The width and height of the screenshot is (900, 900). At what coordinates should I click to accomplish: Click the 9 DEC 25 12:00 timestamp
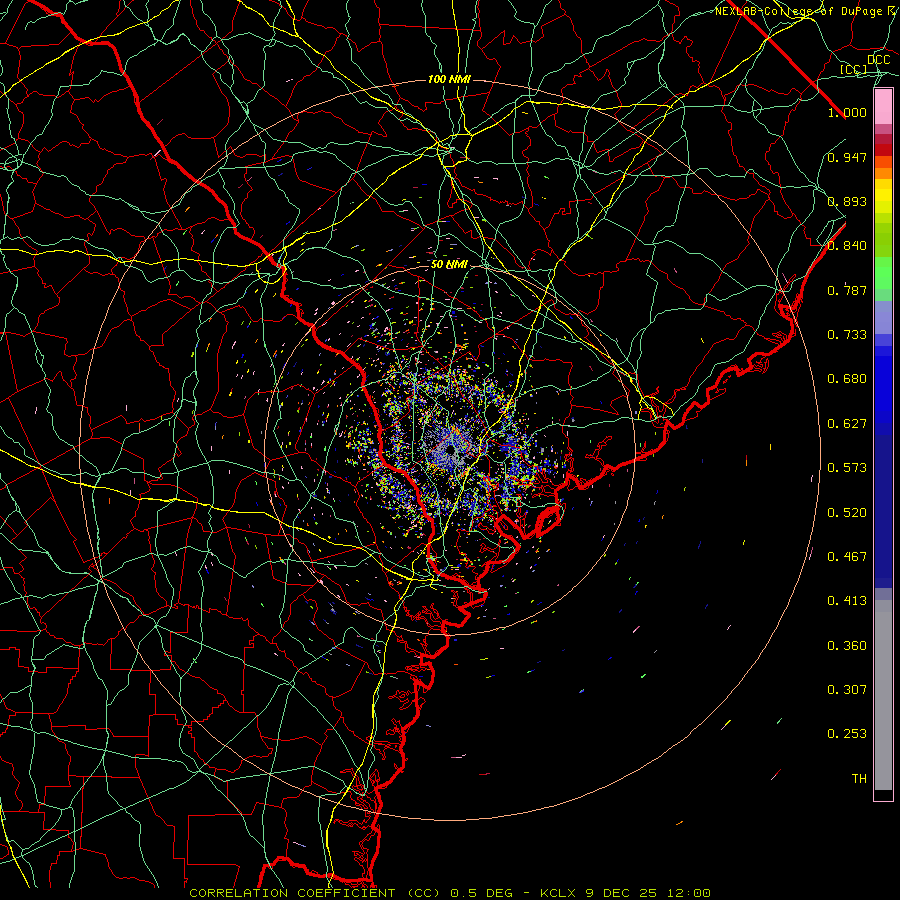[x=648, y=893]
